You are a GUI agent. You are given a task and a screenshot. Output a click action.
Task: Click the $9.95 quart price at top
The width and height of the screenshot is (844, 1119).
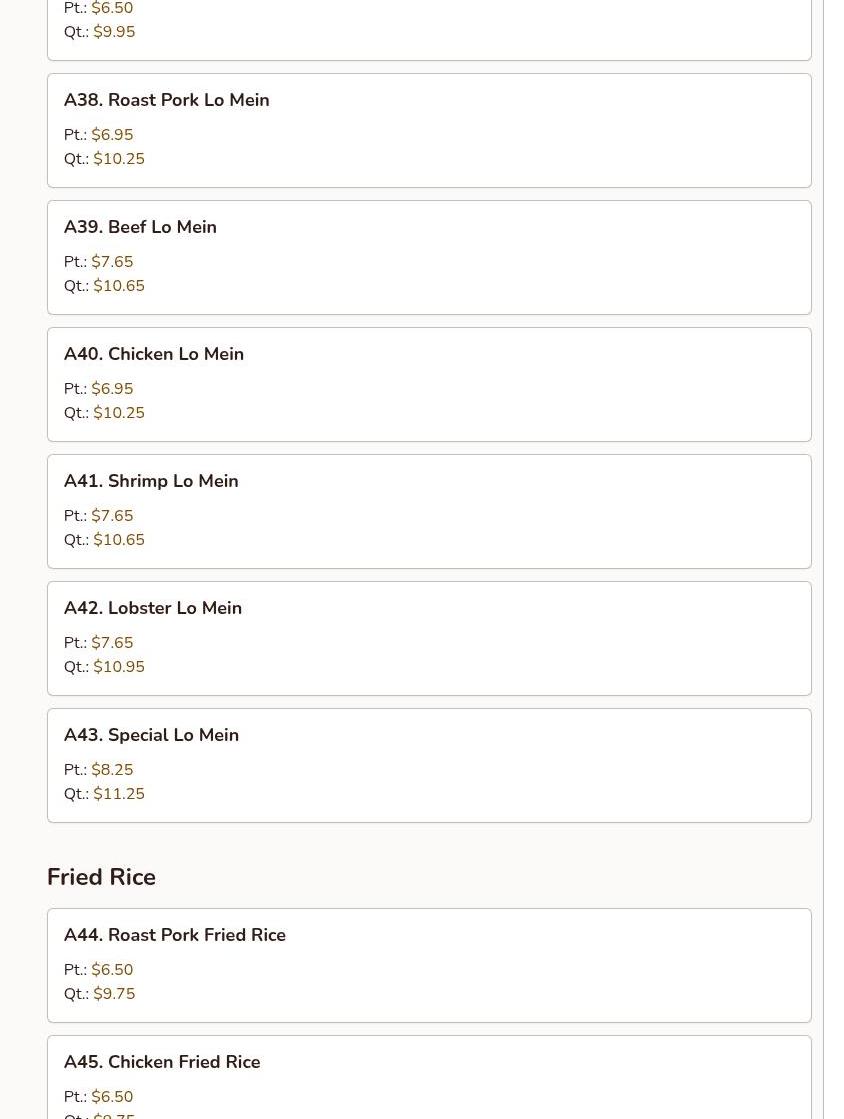pos(114,32)
